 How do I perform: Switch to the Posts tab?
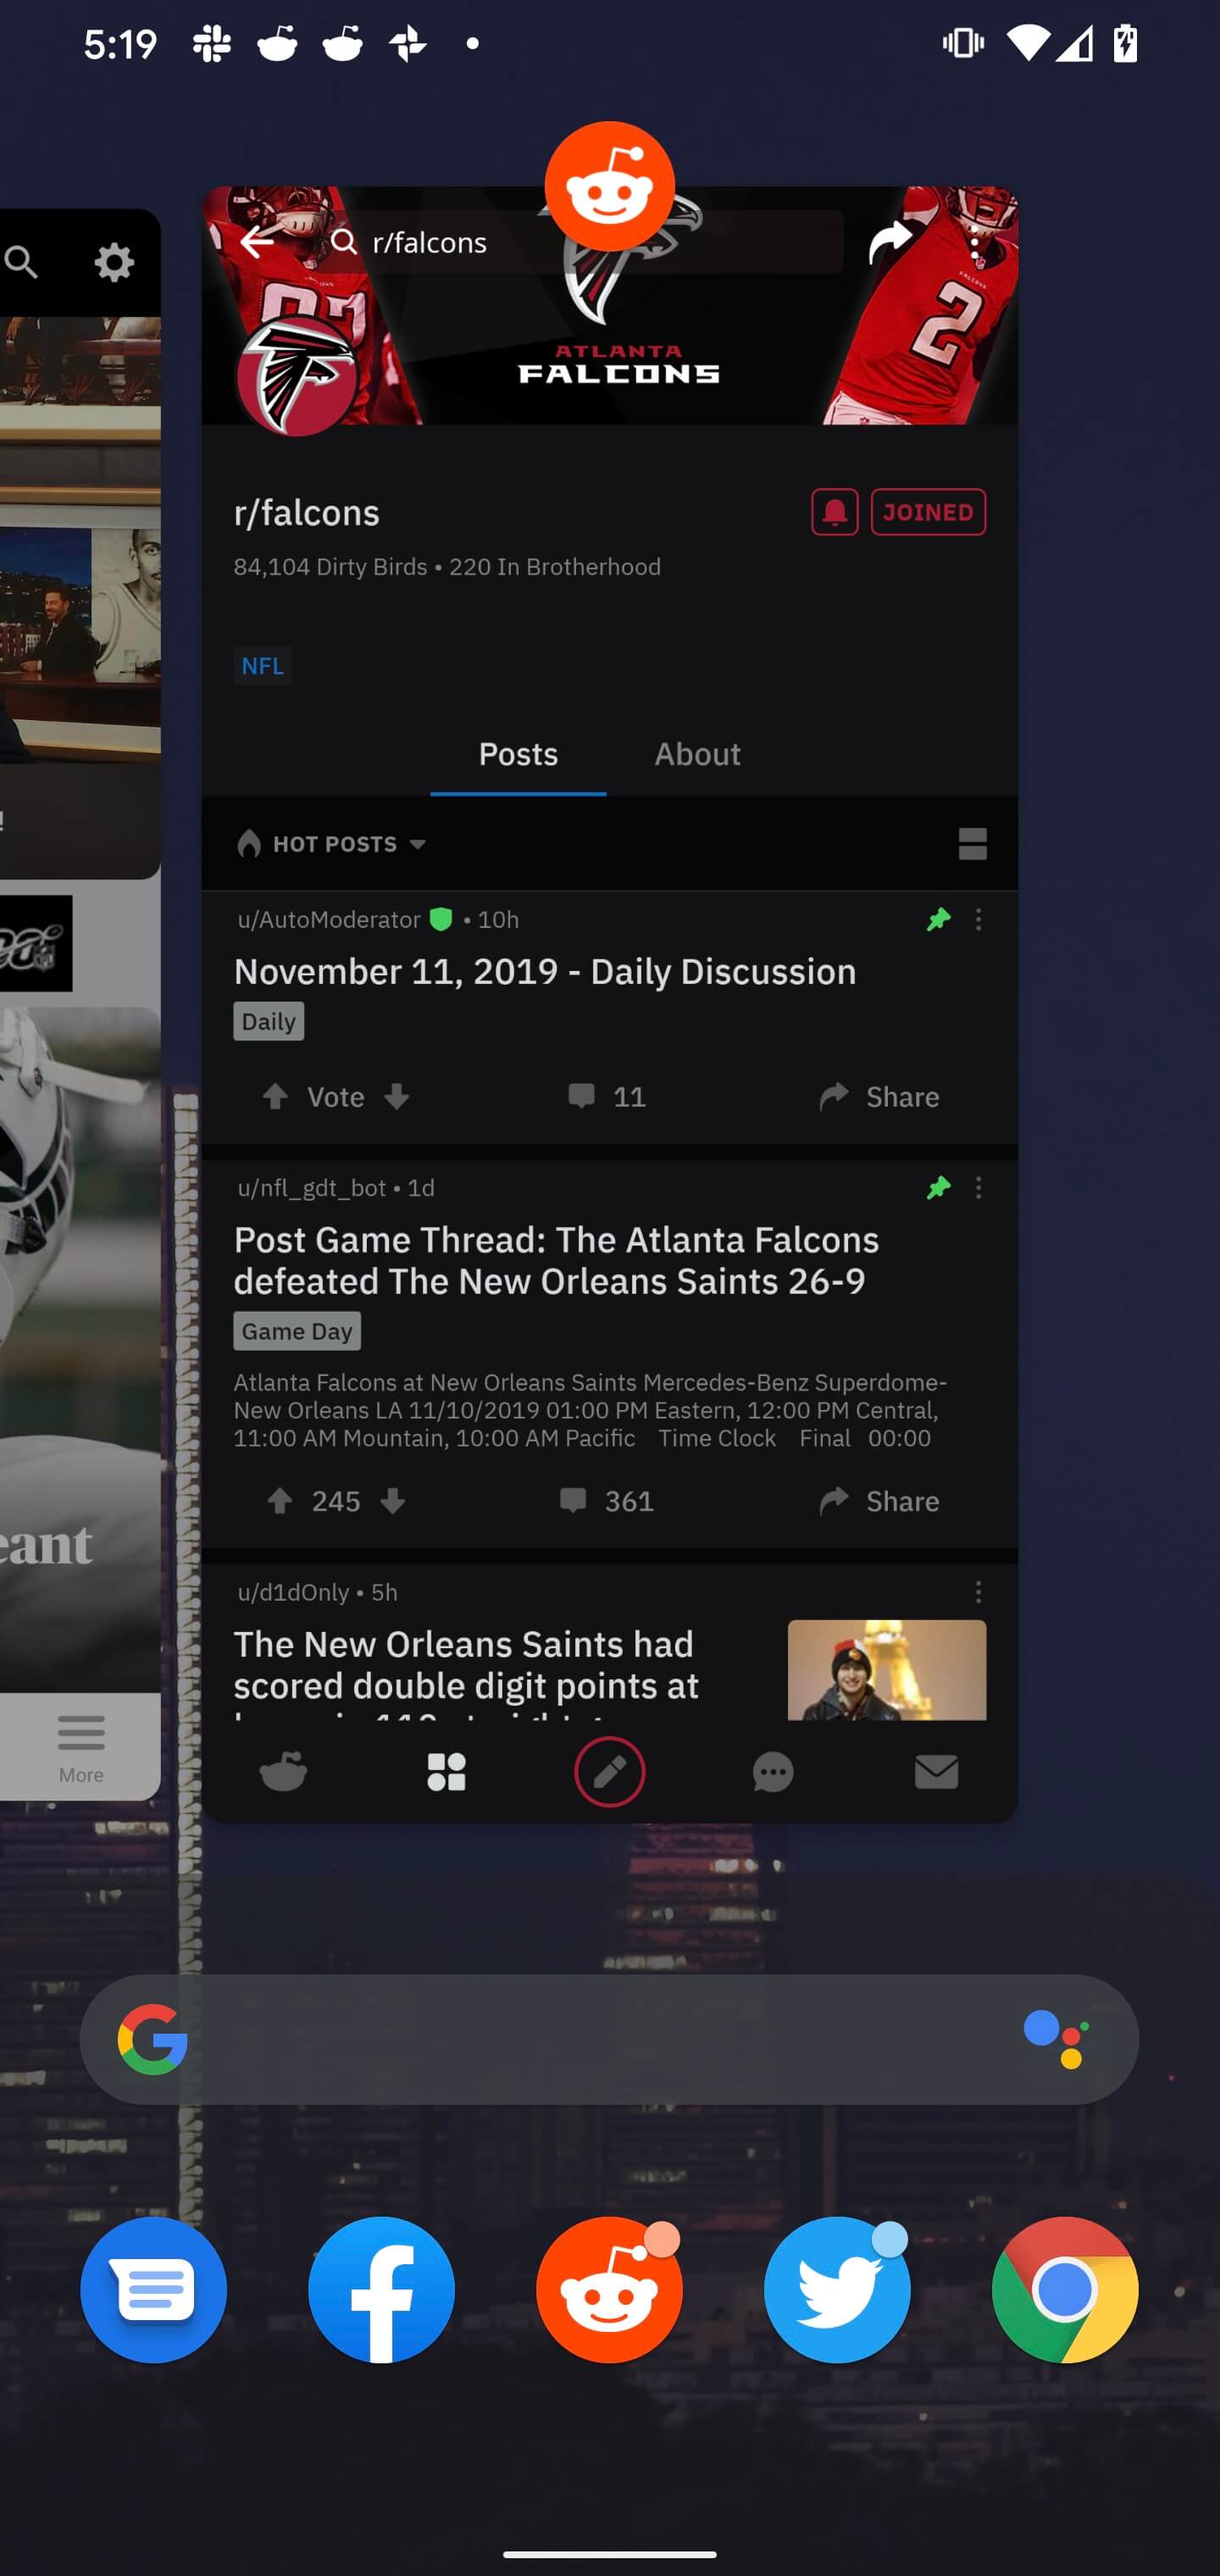click(x=518, y=754)
